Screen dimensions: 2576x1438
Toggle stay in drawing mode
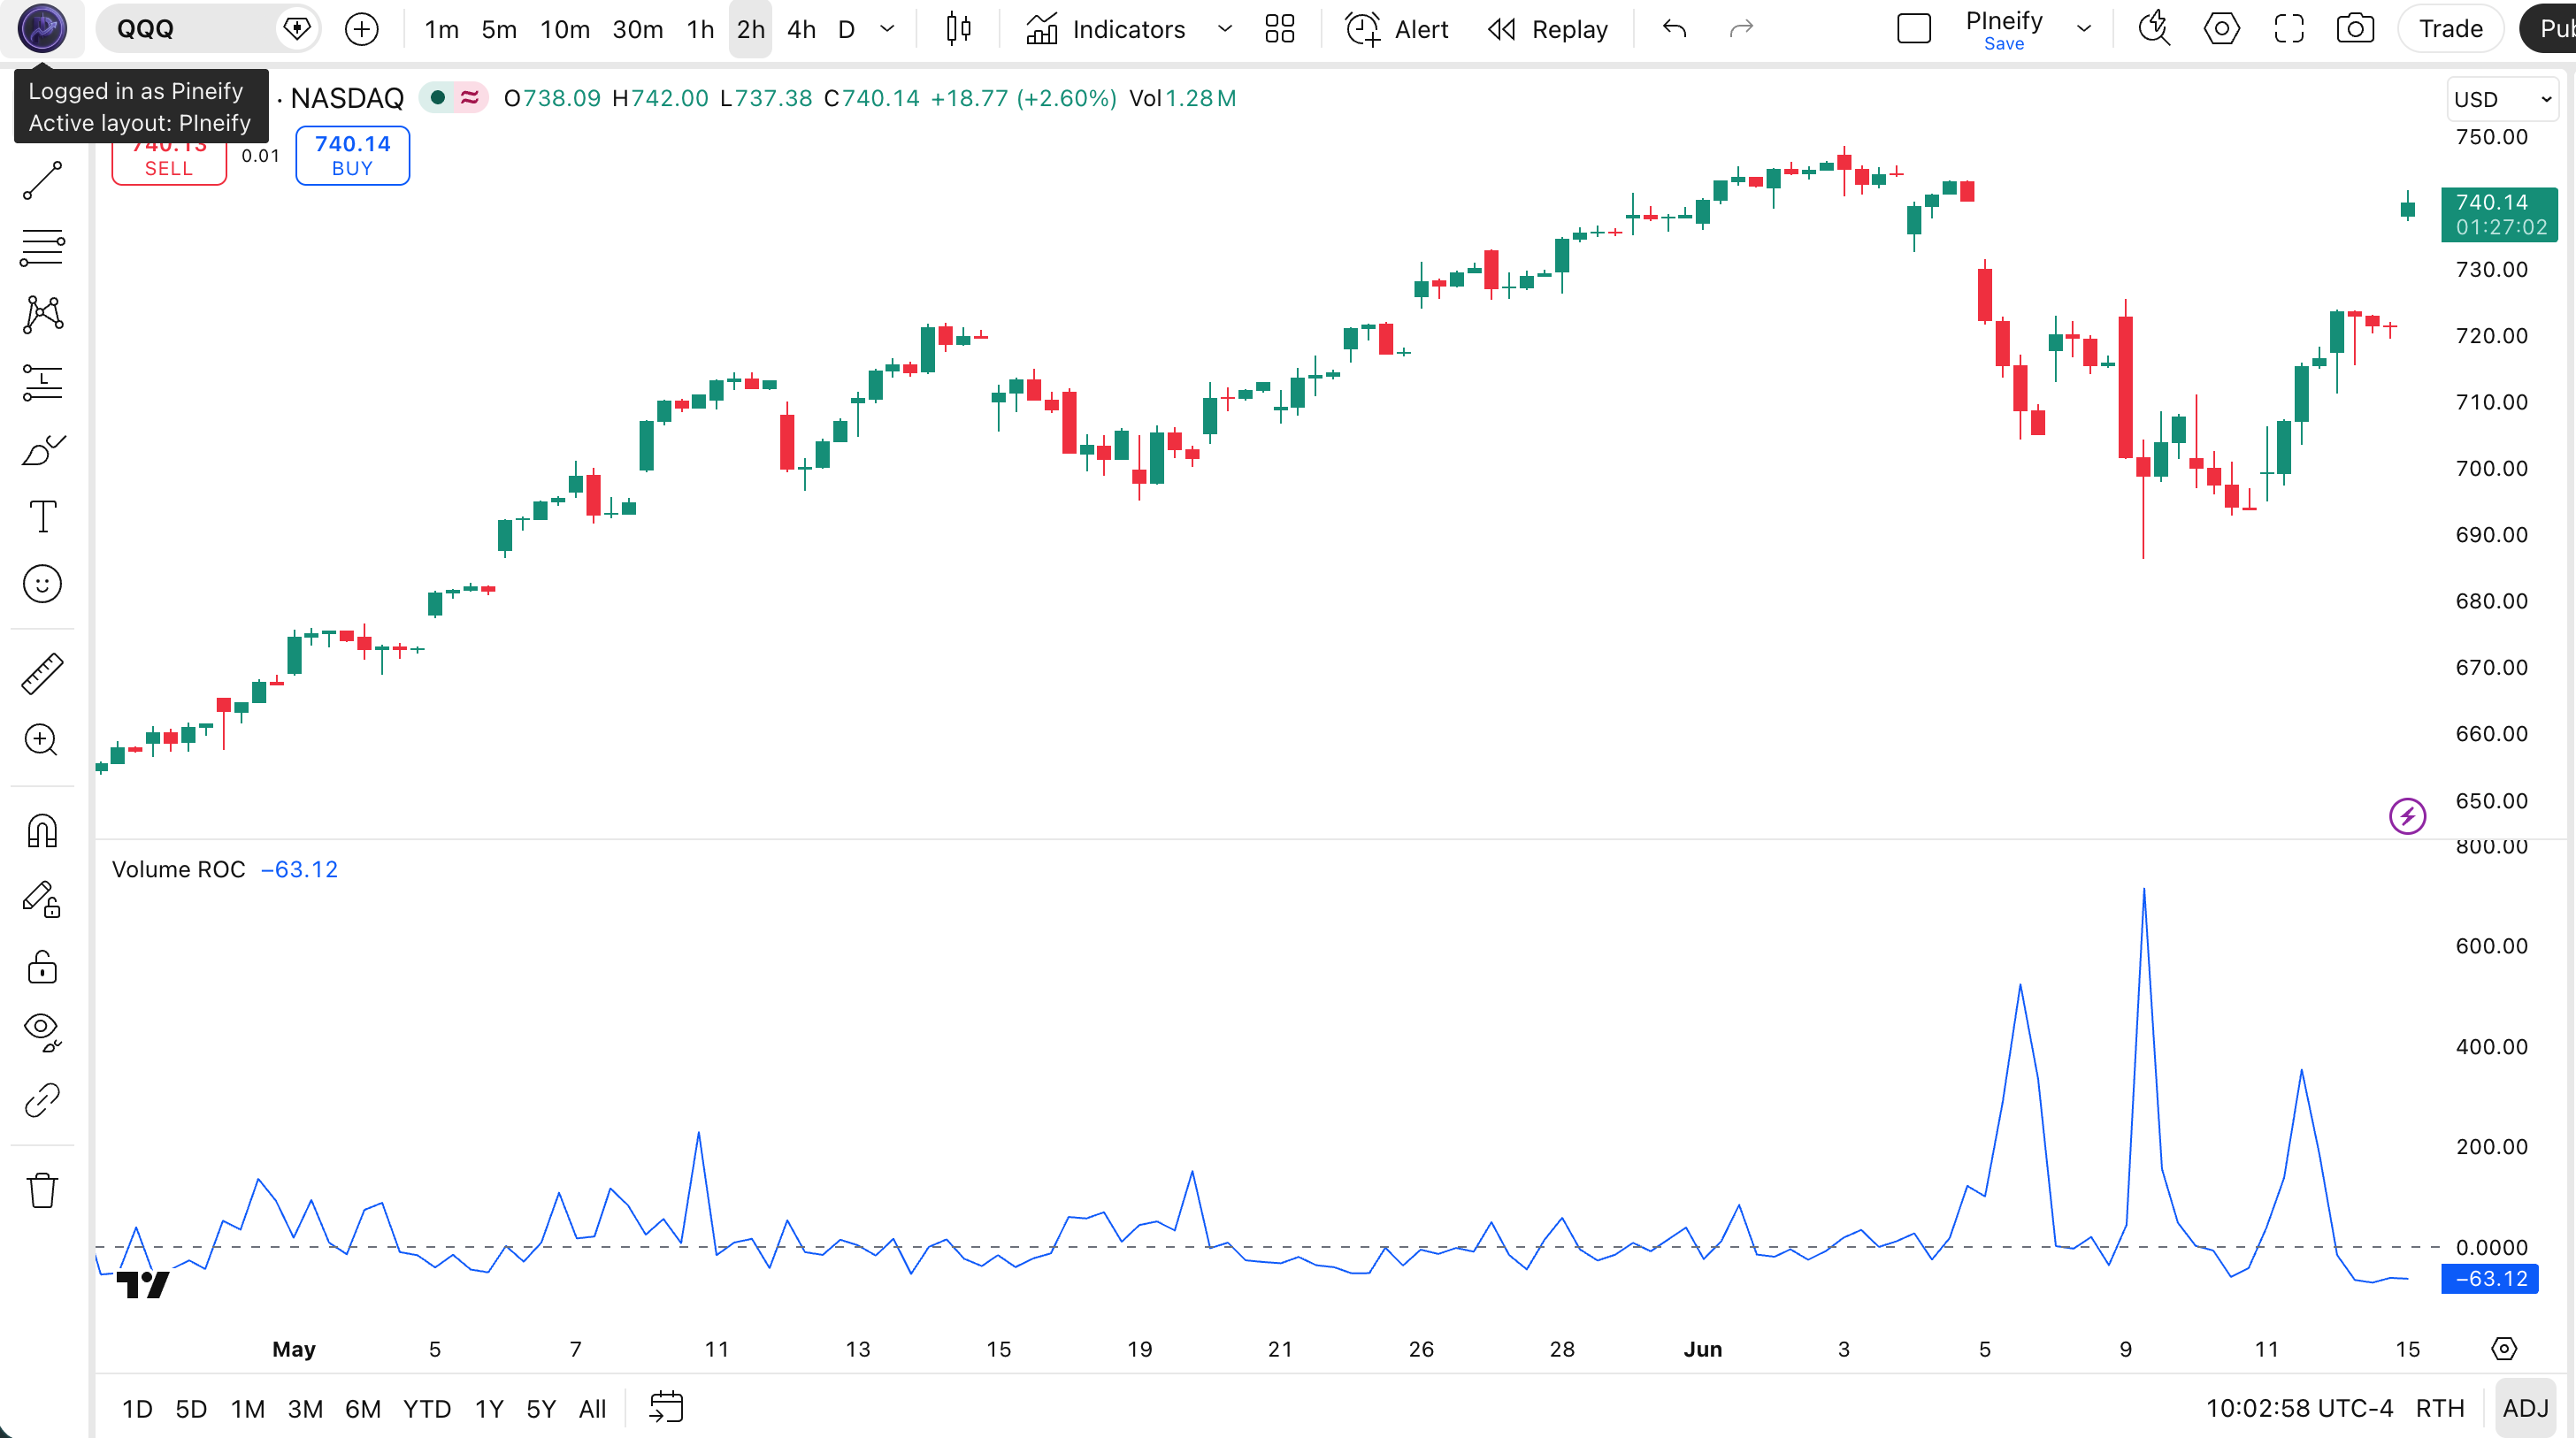point(42,899)
